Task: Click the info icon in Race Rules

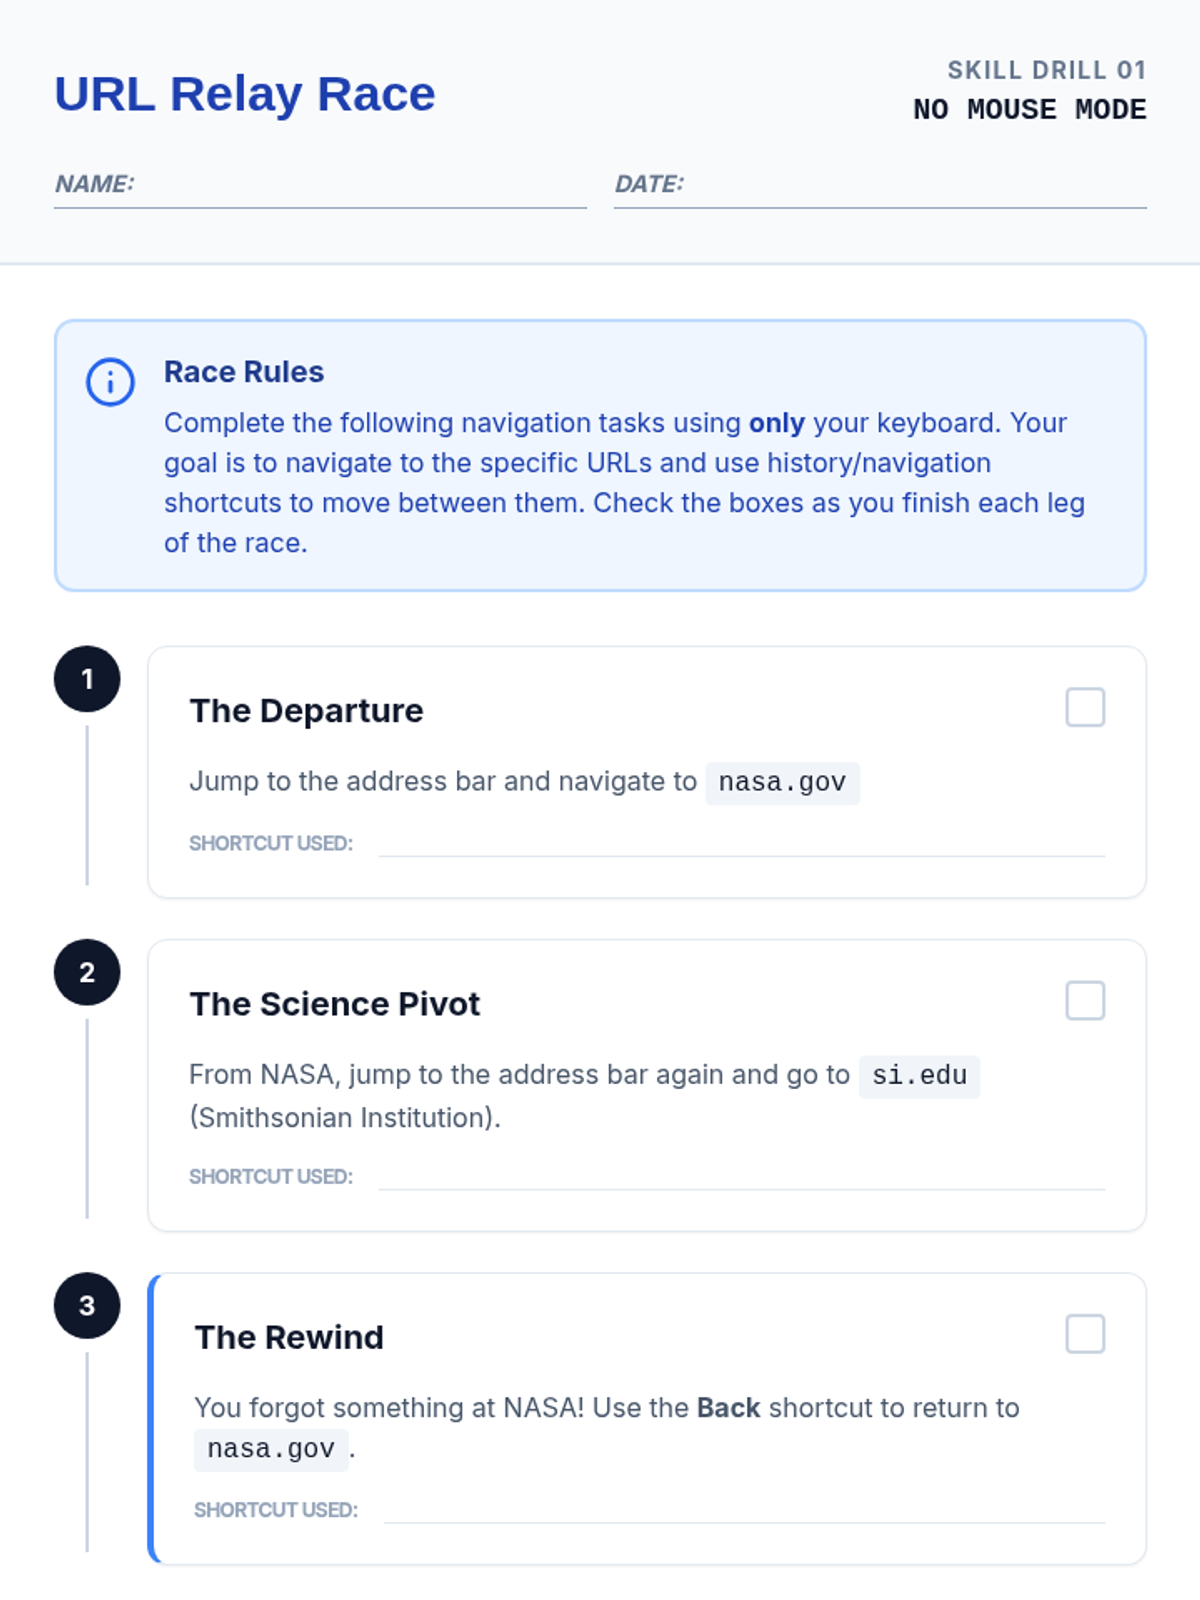Action: pos(110,382)
